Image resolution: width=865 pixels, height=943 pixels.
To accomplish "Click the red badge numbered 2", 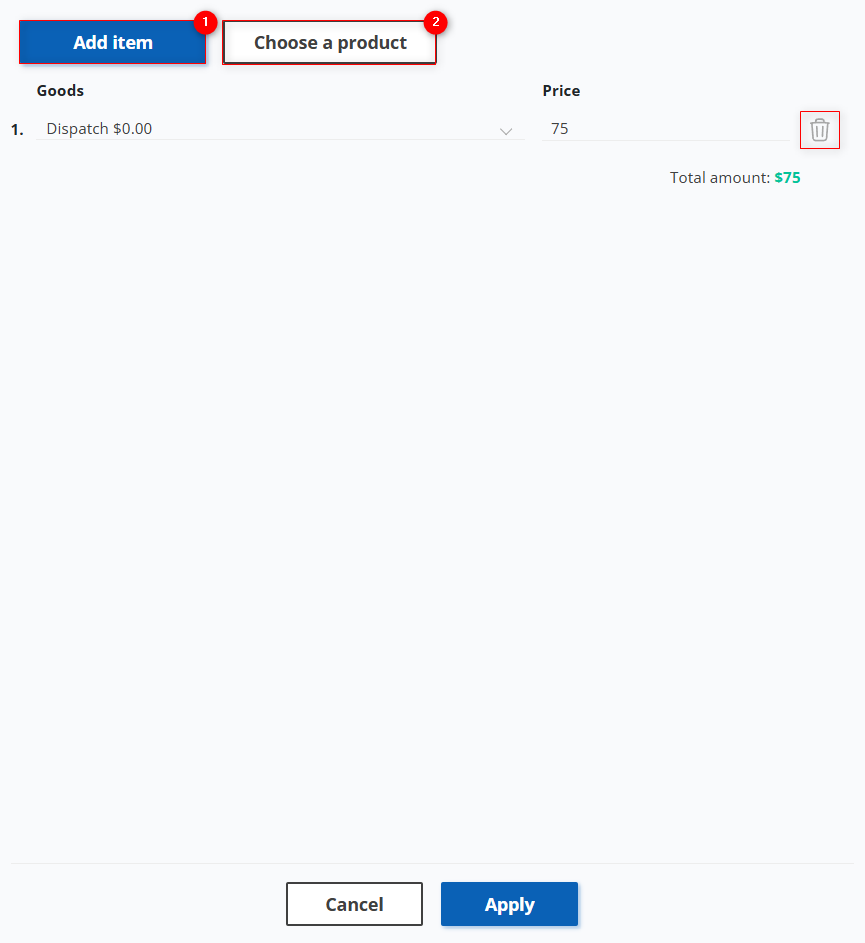I will pyautogui.click(x=436, y=22).
